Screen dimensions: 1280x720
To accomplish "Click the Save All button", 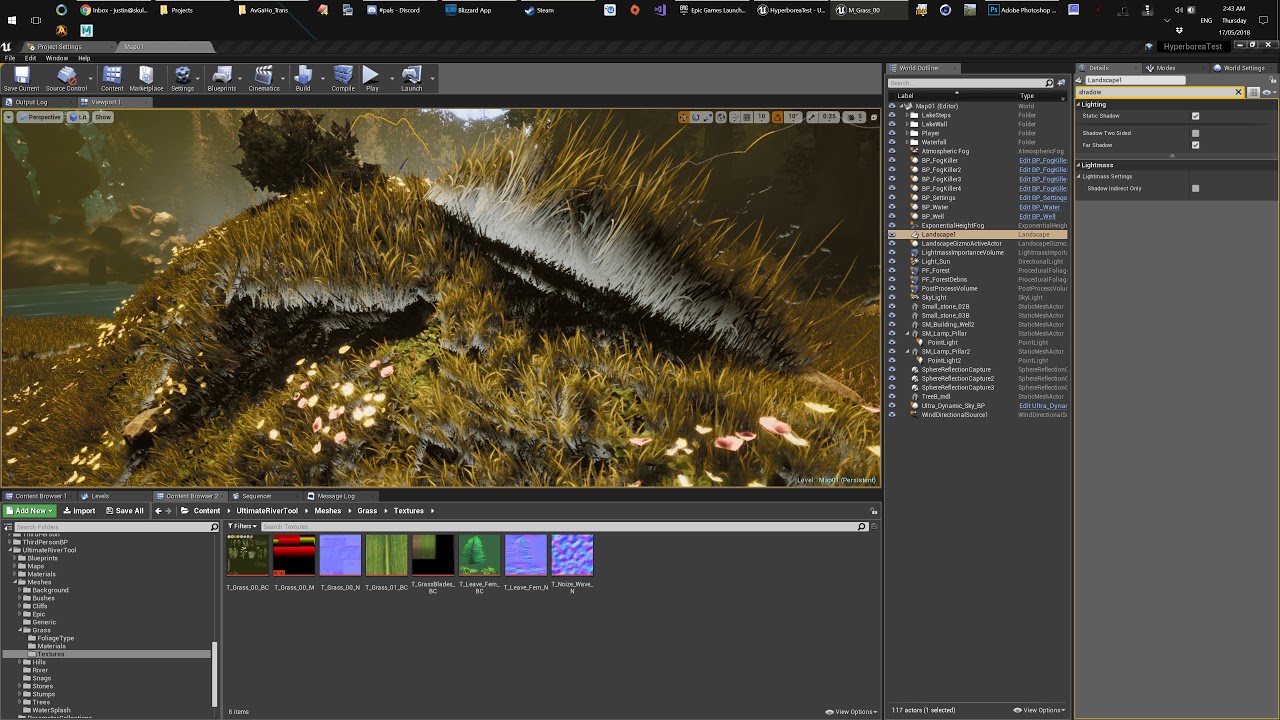I will click(x=124, y=511).
